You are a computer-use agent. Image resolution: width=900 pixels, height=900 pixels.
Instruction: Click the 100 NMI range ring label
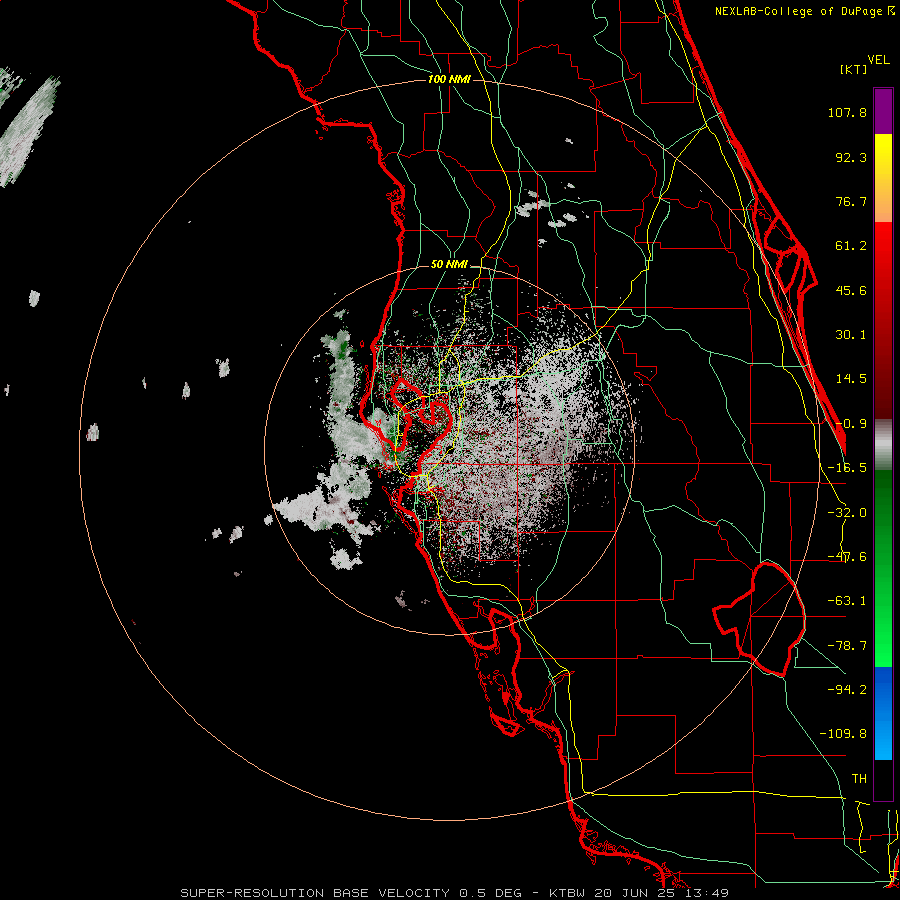pos(449,79)
